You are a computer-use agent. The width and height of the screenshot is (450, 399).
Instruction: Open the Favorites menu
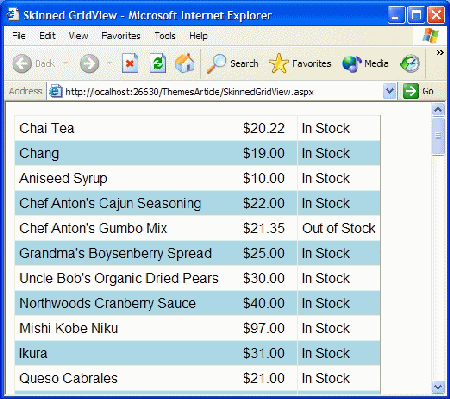121,35
